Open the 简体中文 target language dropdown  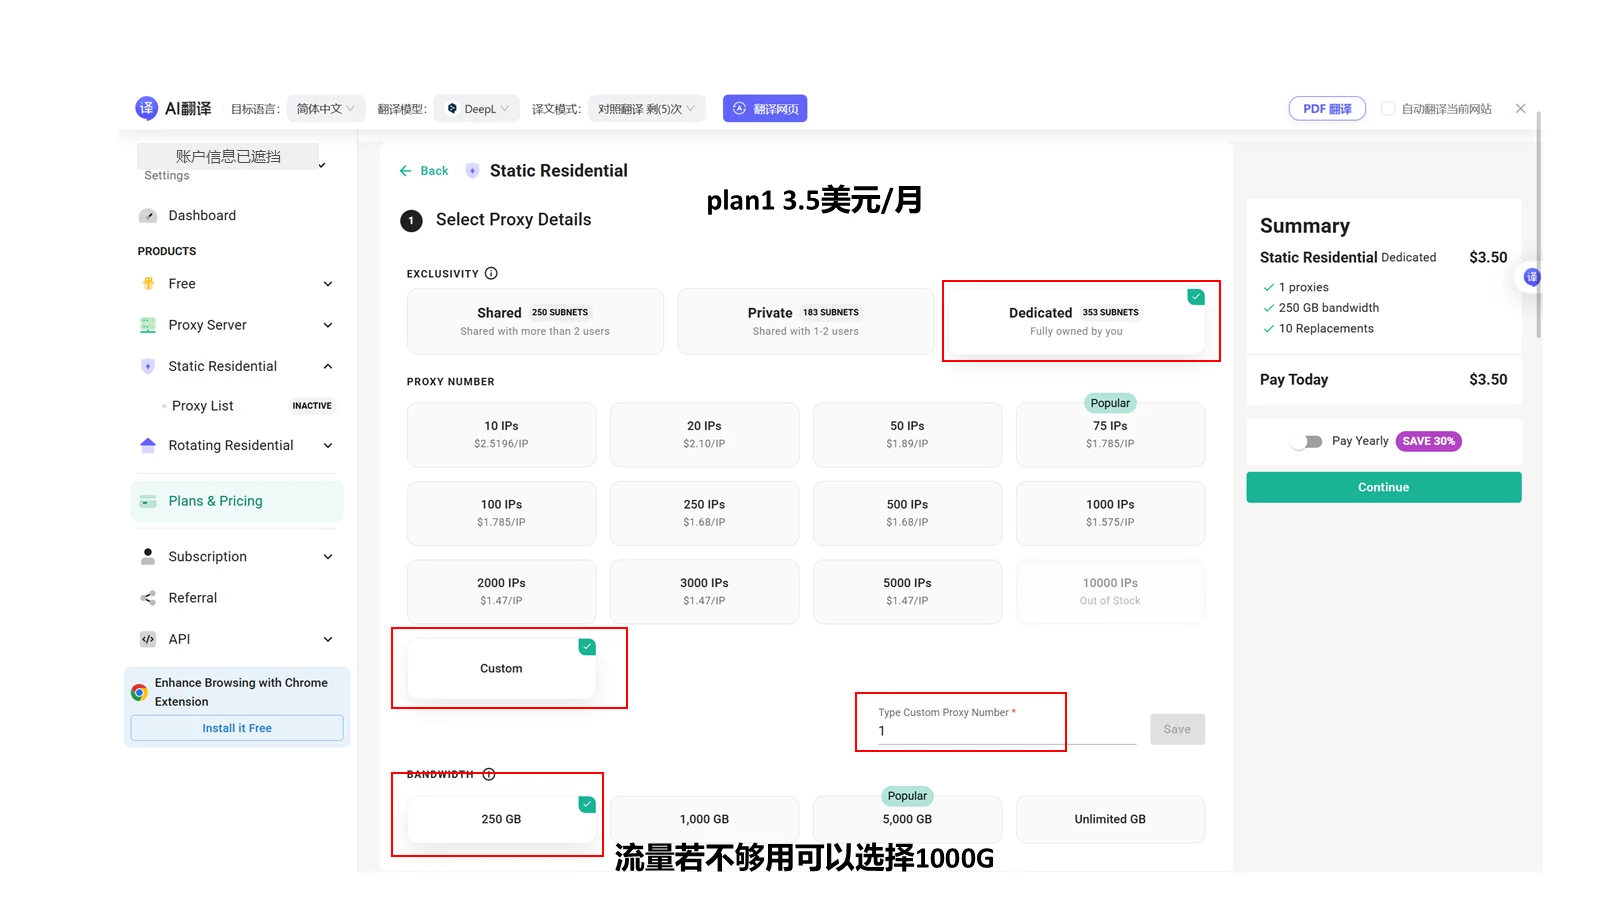[326, 108]
